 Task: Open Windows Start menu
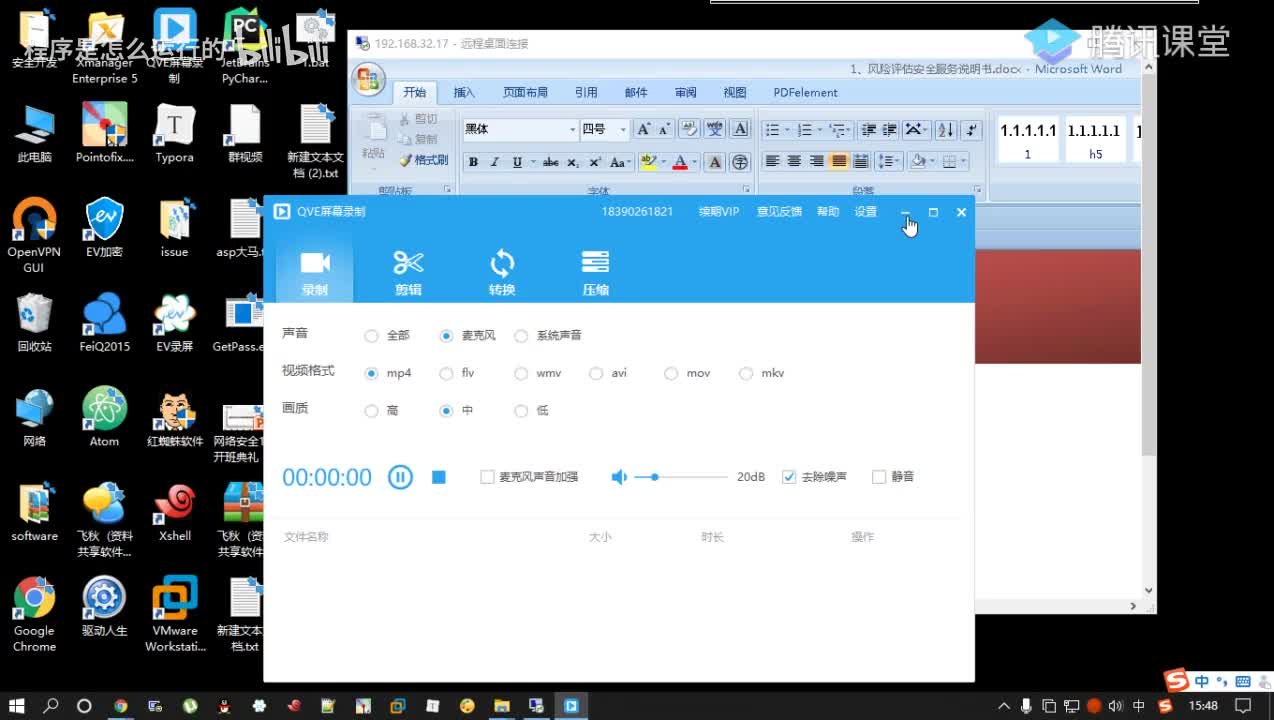tap(17, 705)
